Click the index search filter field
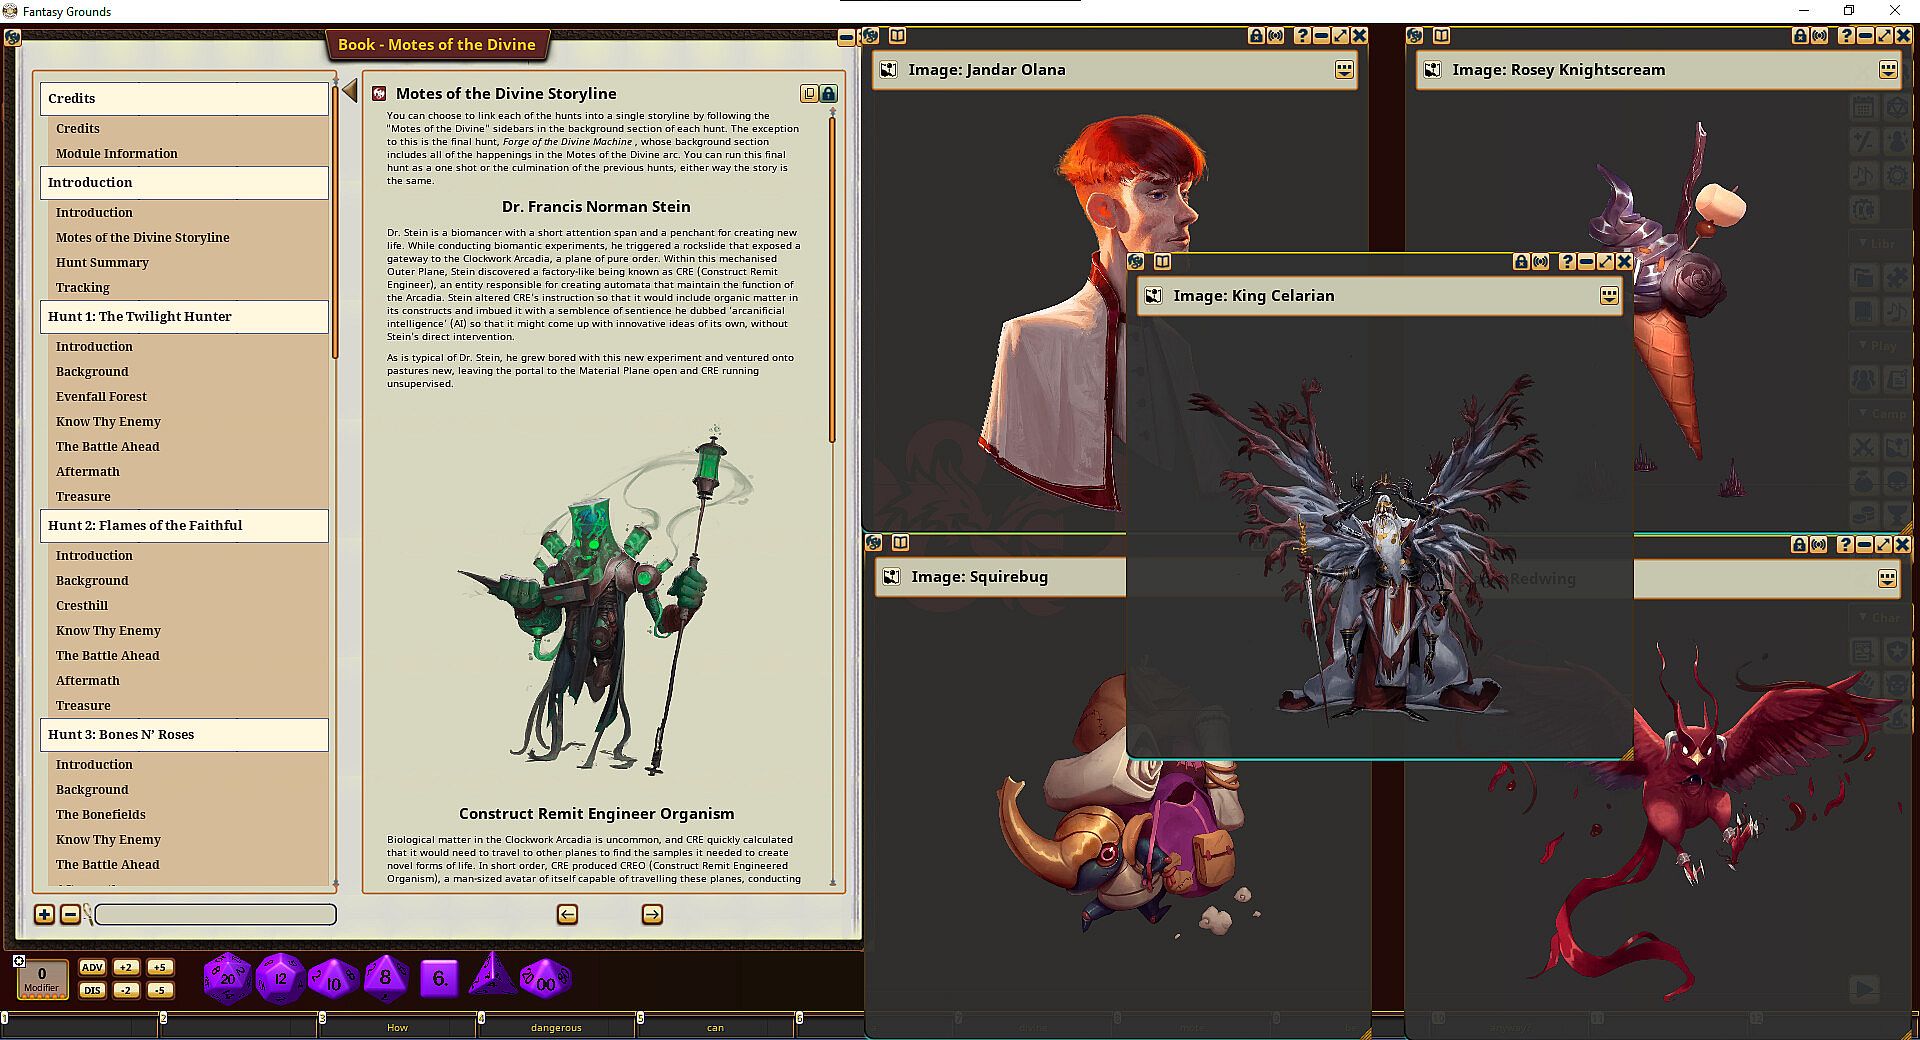 pos(215,914)
